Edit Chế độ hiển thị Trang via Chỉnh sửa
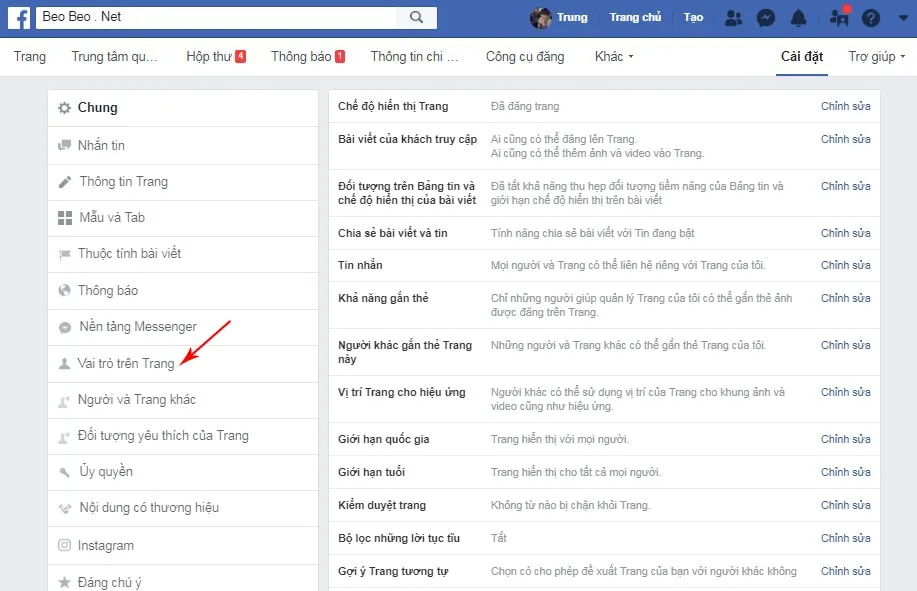This screenshot has width=917, height=591. click(x=845, y=106)
